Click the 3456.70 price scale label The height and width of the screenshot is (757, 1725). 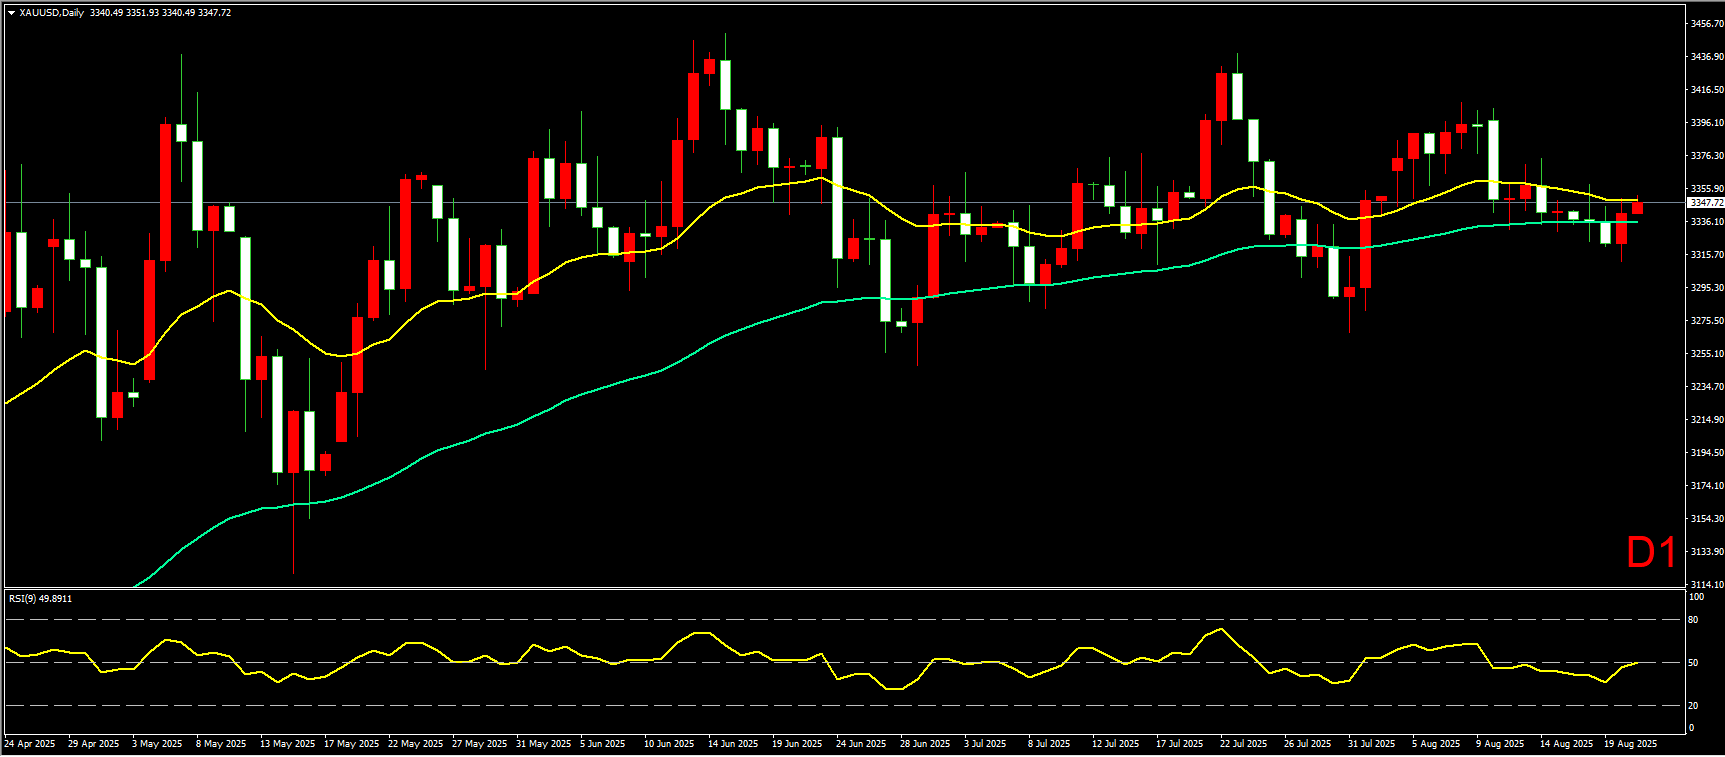pyautogui.click(x=1706, y=23)
